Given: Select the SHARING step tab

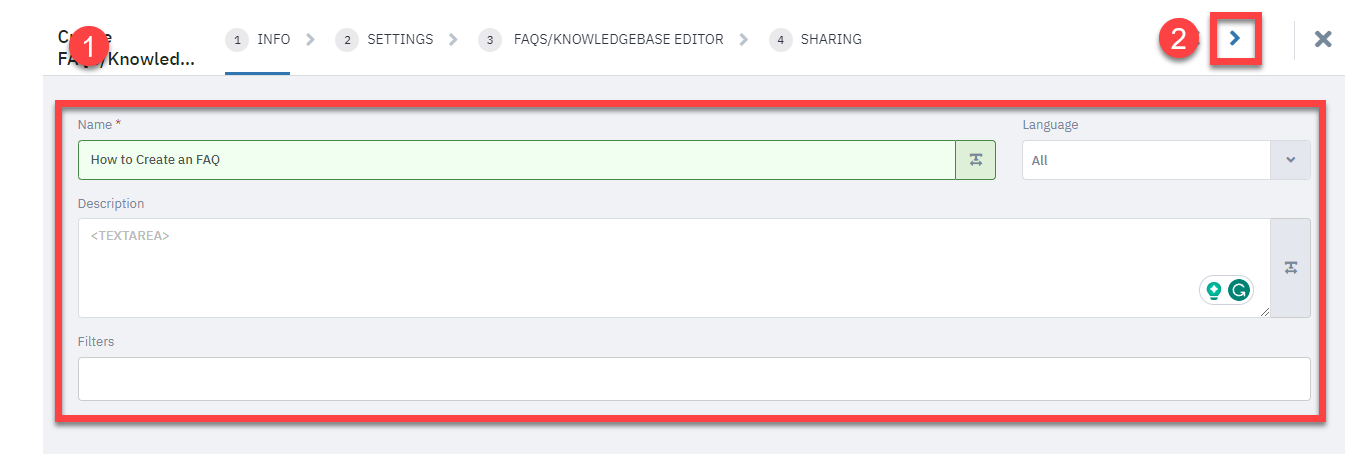Looking at the screenshot, I should [815, 40].
